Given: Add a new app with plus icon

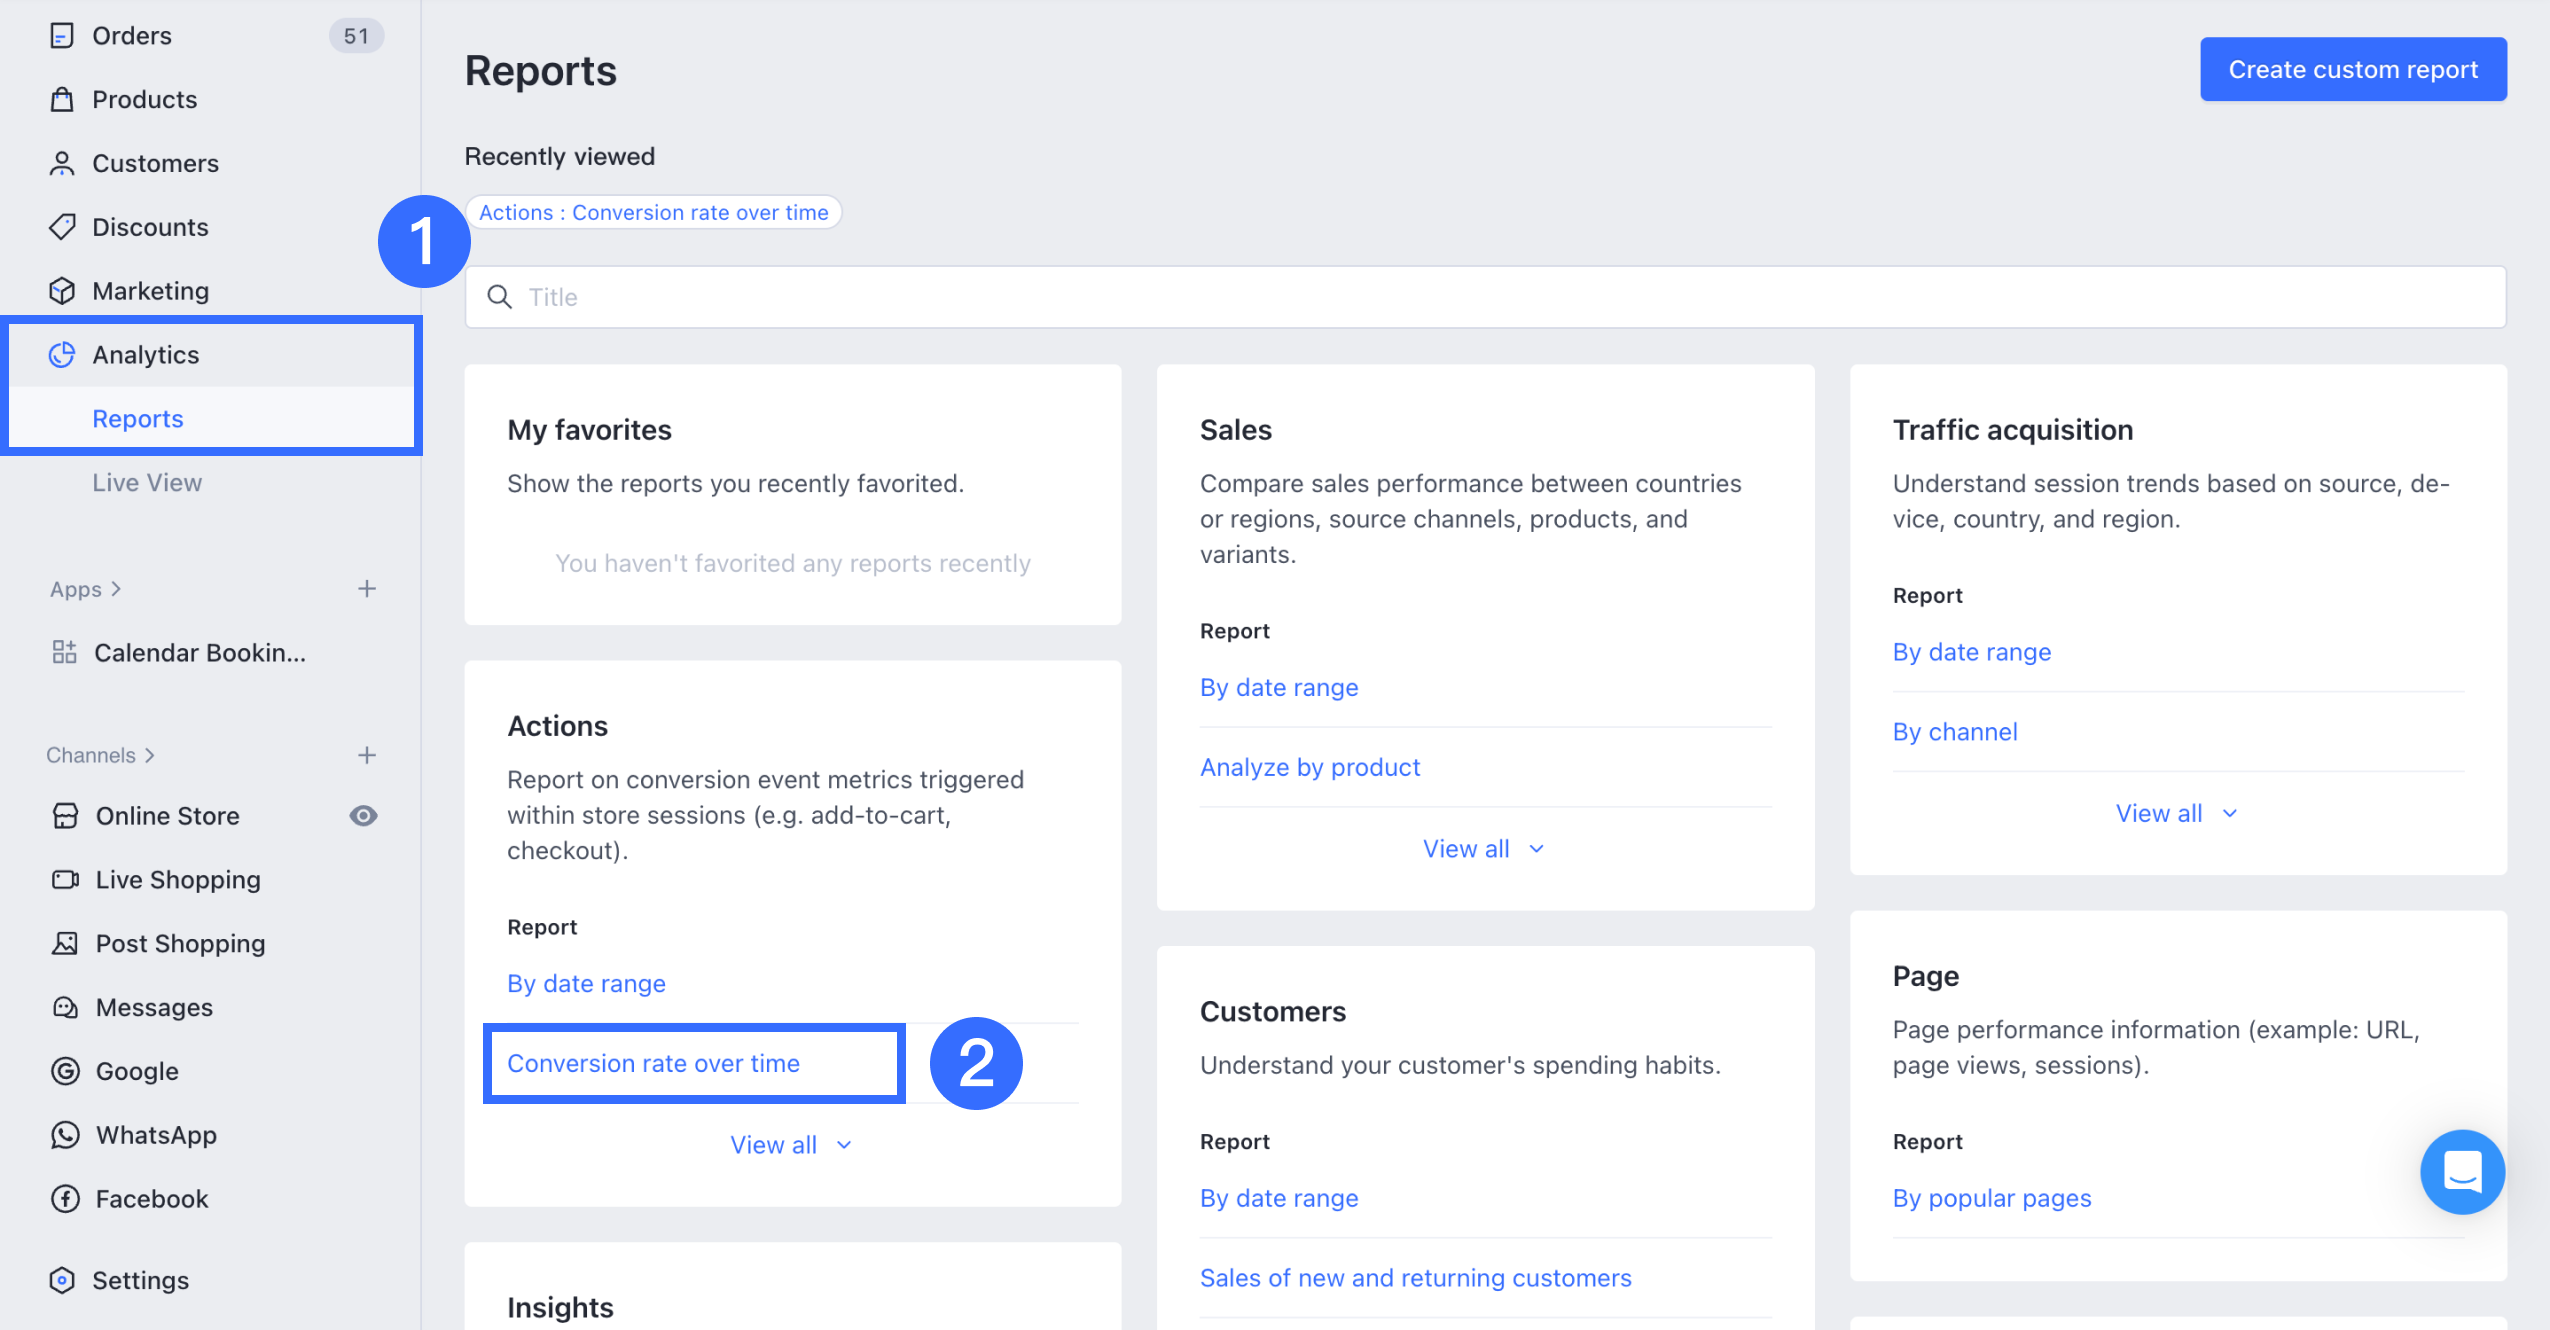Looking at the screenshot, I should [367, 589].
